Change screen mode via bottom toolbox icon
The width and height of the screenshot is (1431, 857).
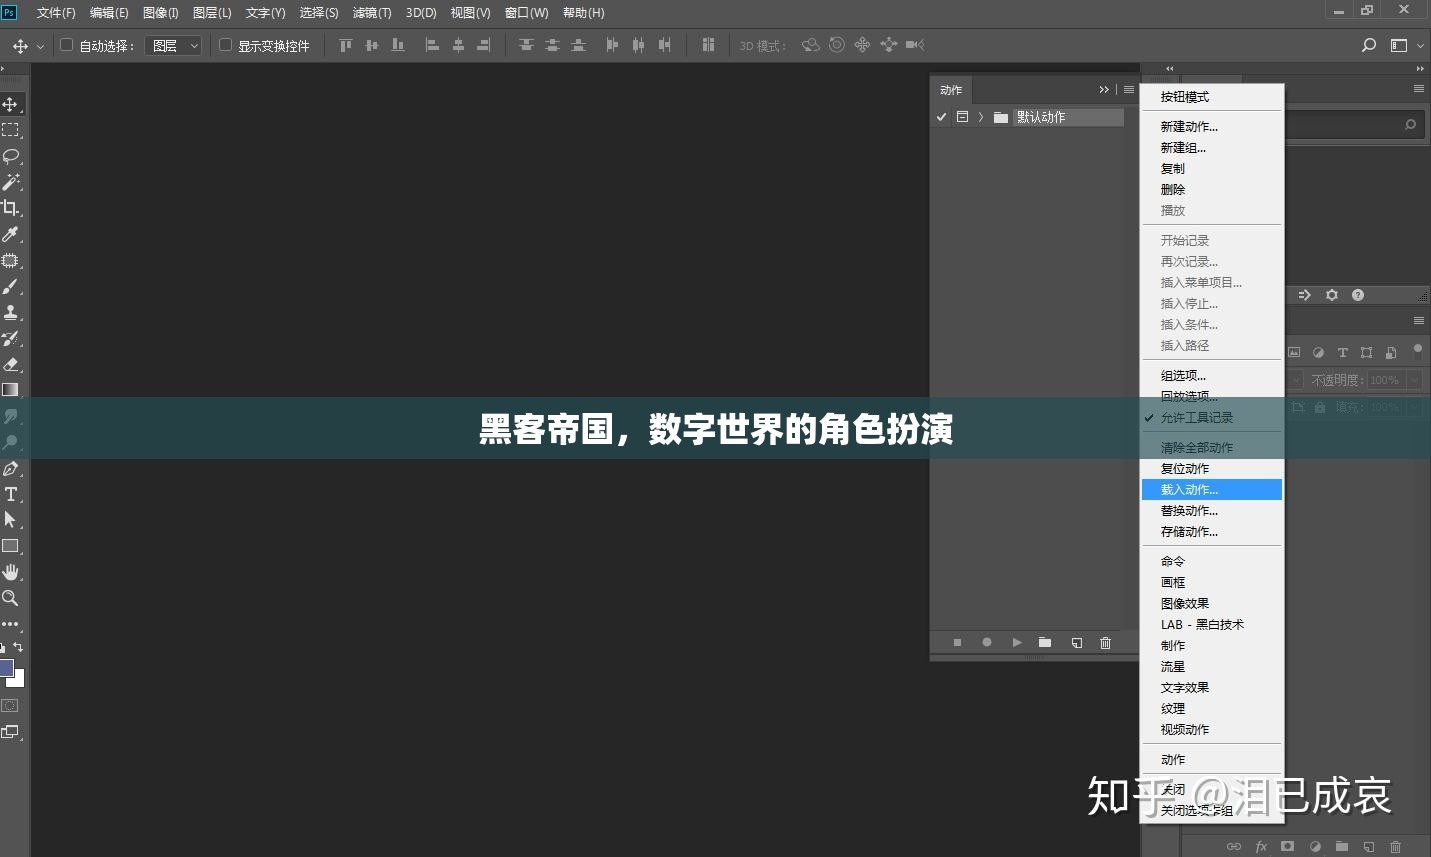point(10,732)
